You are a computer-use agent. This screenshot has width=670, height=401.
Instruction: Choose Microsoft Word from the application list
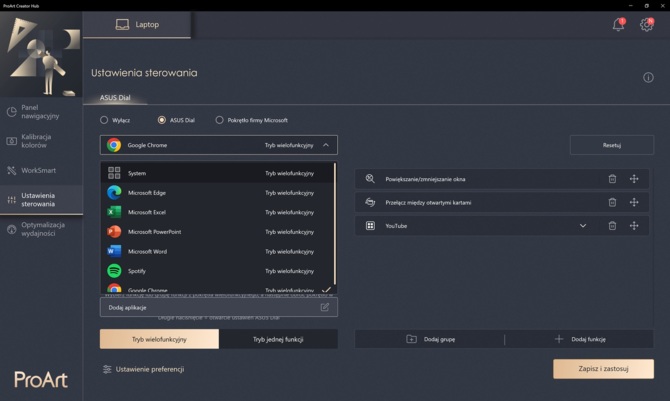click(x=217, y=251)
